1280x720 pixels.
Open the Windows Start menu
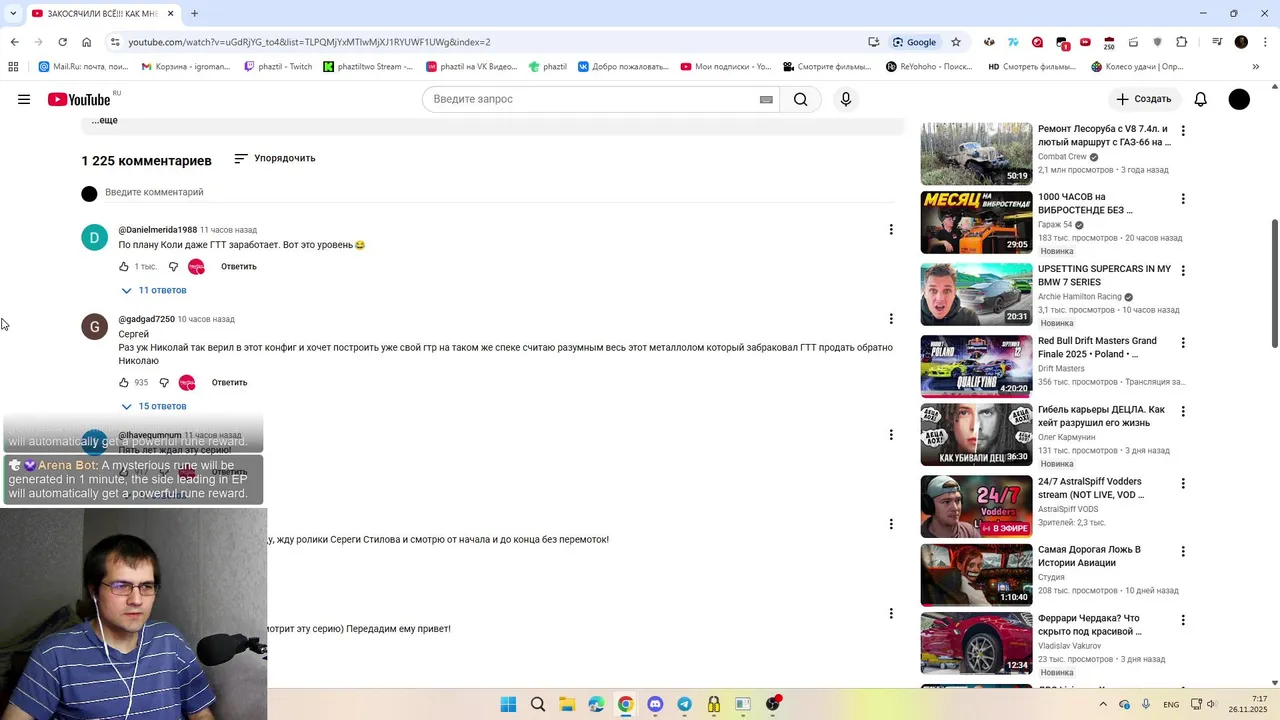508,704
